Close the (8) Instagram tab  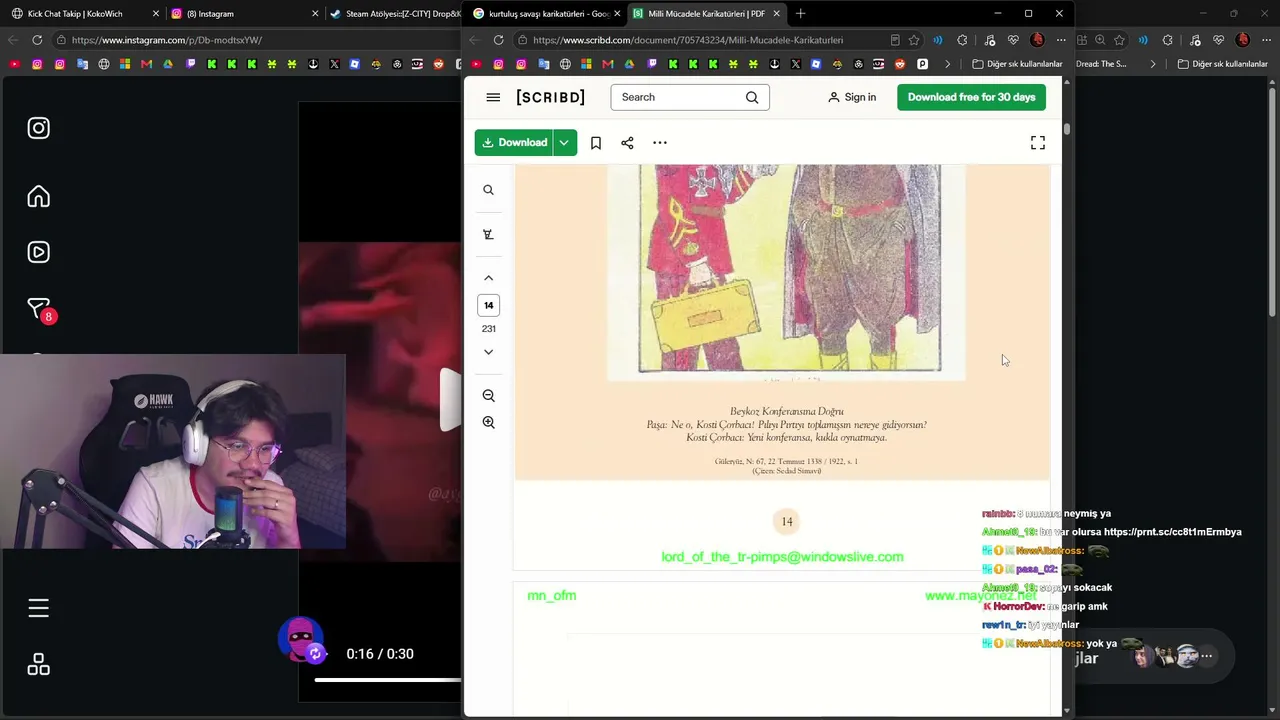[x=315, y=14]
